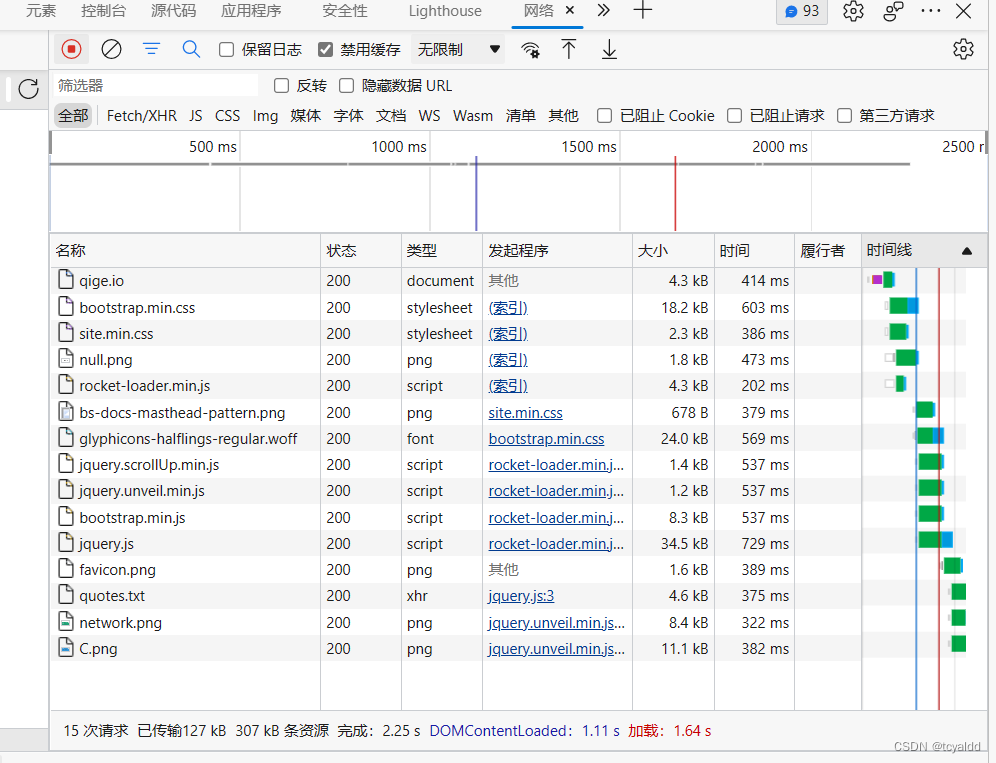Filter by JS requests
The height and width of the screenshot is (763, 996).
196,116
